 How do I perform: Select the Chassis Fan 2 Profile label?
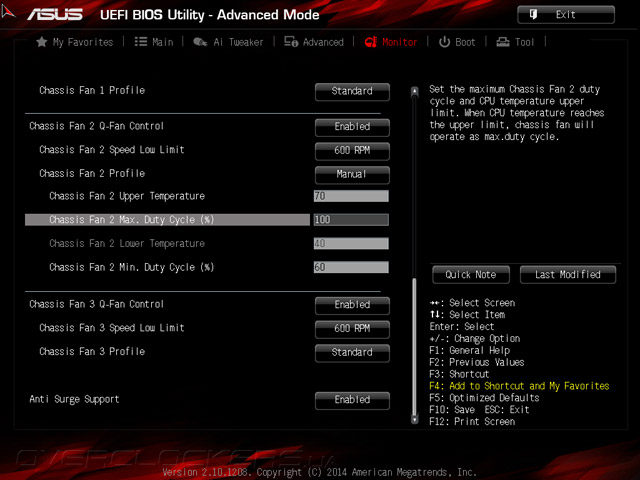[x=92, y=173]
